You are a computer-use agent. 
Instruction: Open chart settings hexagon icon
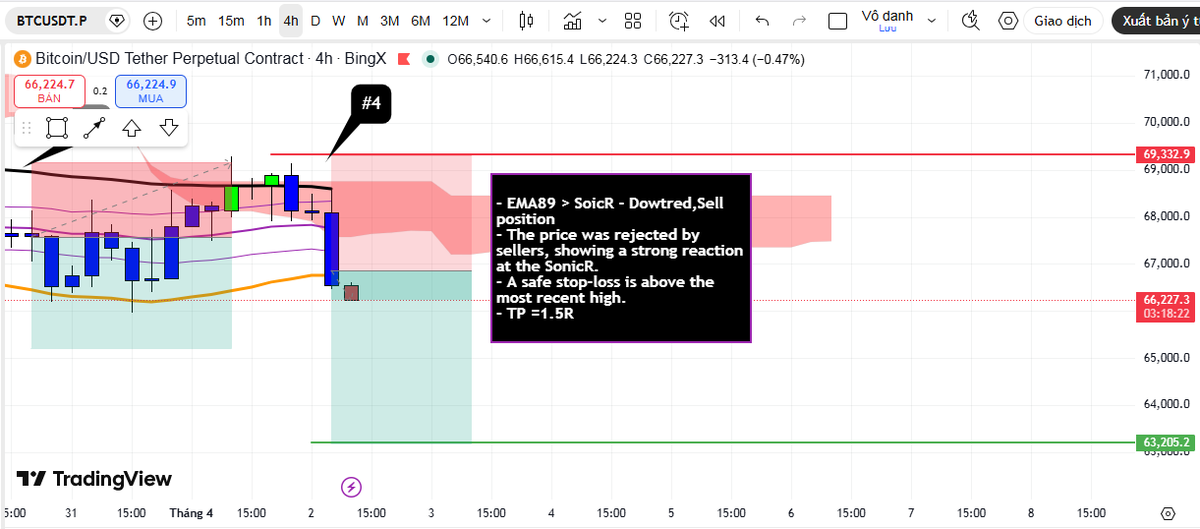[1007, 20]
